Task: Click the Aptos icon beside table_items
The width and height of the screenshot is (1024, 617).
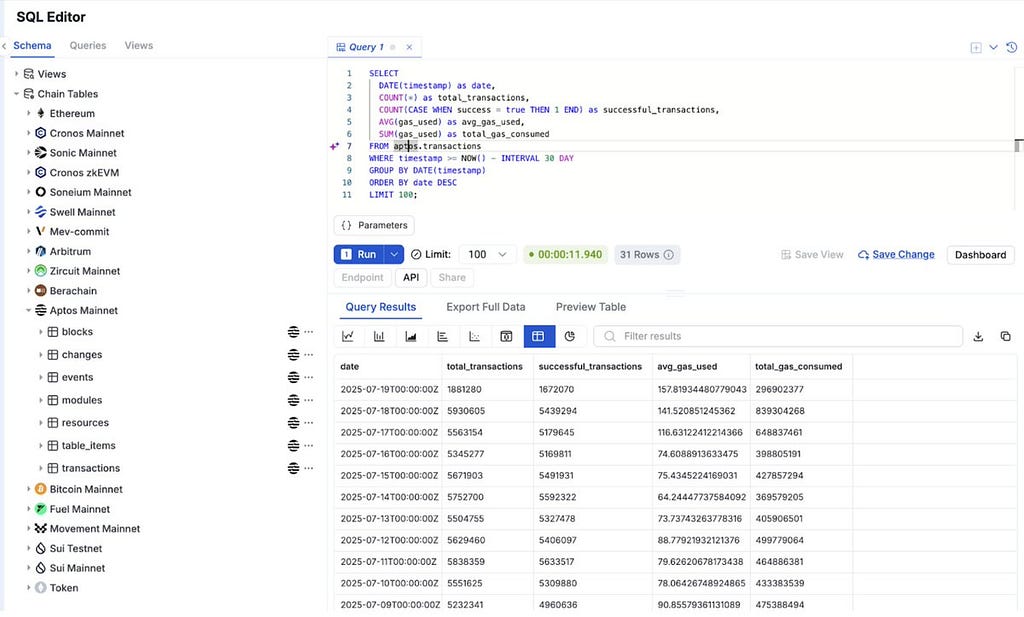Action: [293, 445]
